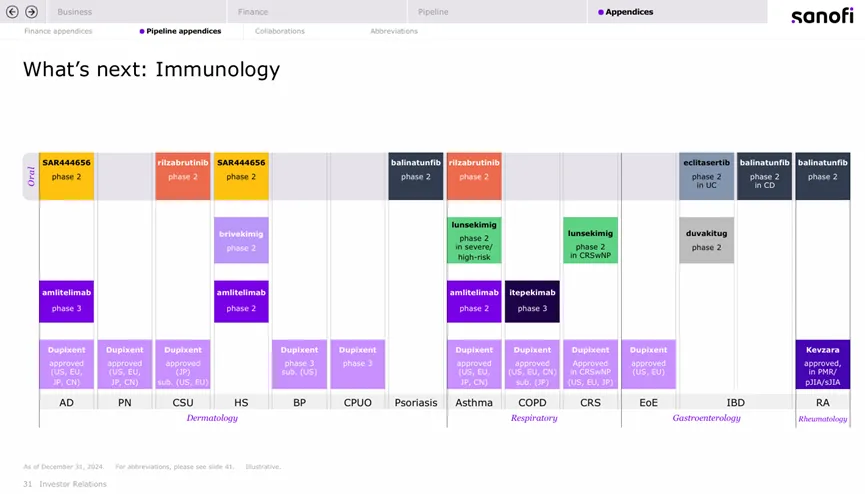
Task: Click the green lunsekimig box under CRS
Action: (x=590, y=240)
